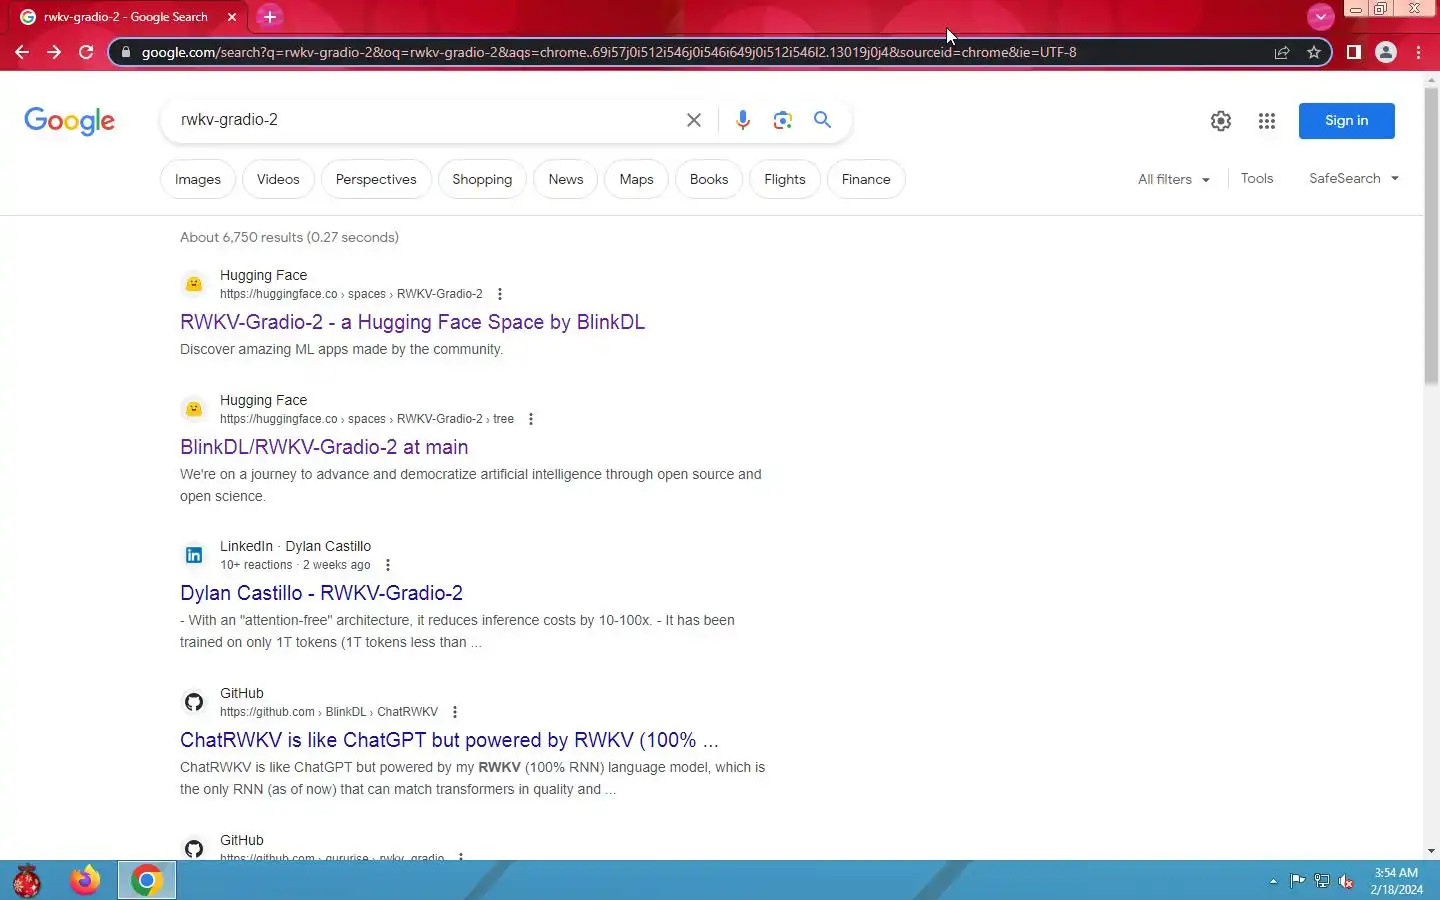Switch to the Flights filter

pos(785,179)
